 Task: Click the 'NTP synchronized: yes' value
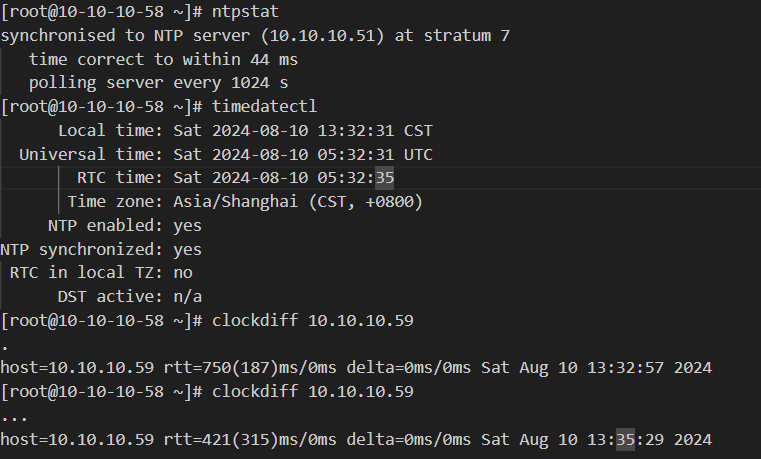pyautogui.click(x=187, y=249)
